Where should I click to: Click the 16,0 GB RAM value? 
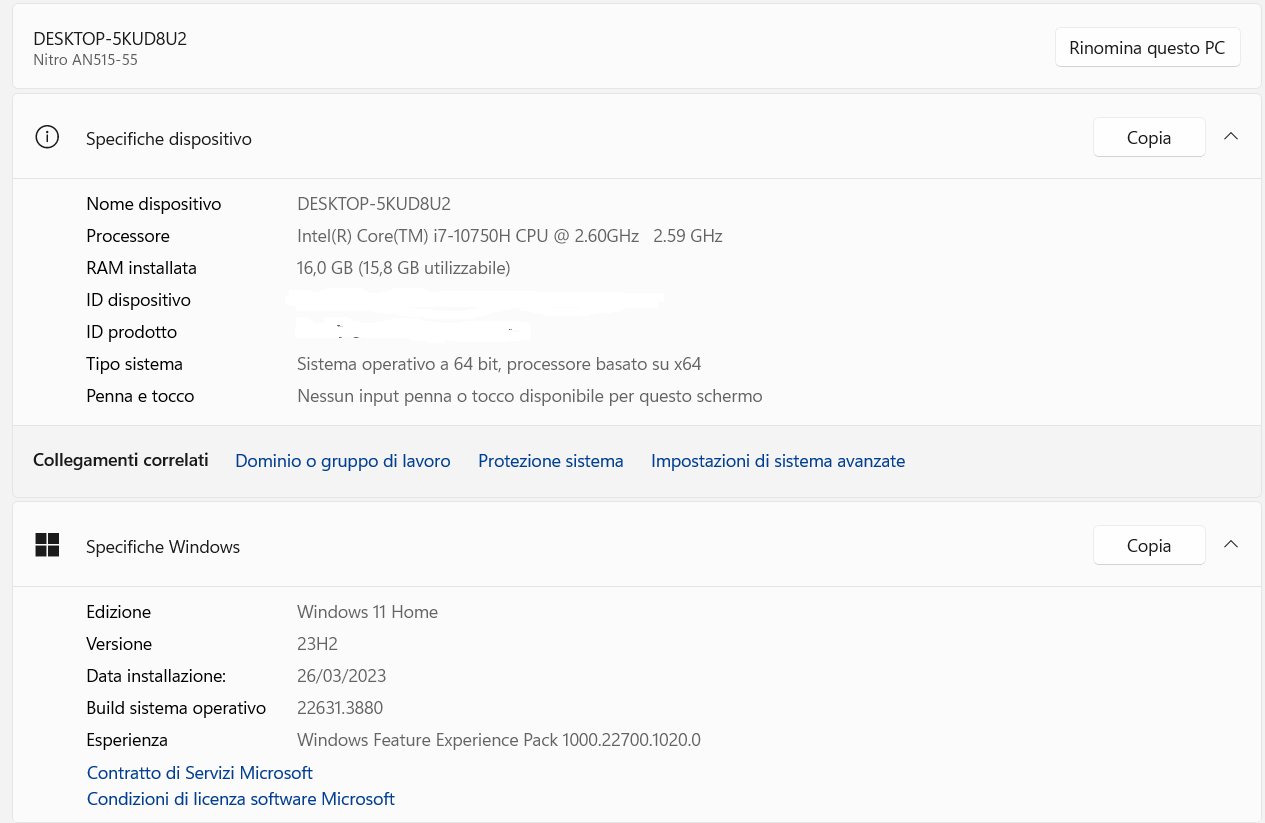404,268
